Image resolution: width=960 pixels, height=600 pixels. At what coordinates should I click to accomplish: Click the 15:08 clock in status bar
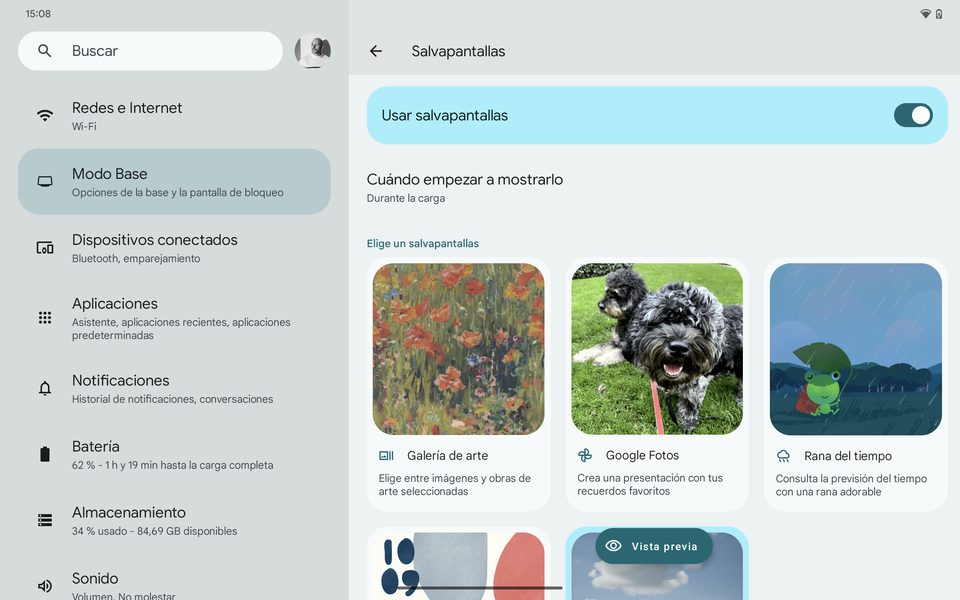38,13
